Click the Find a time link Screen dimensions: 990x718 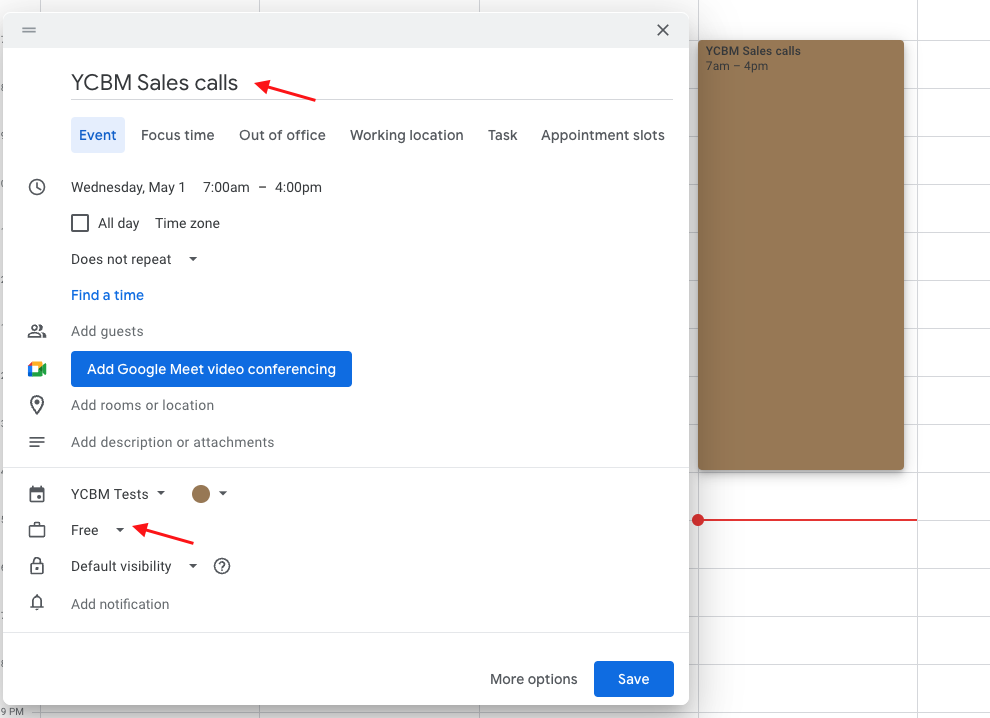coord(107,295)
